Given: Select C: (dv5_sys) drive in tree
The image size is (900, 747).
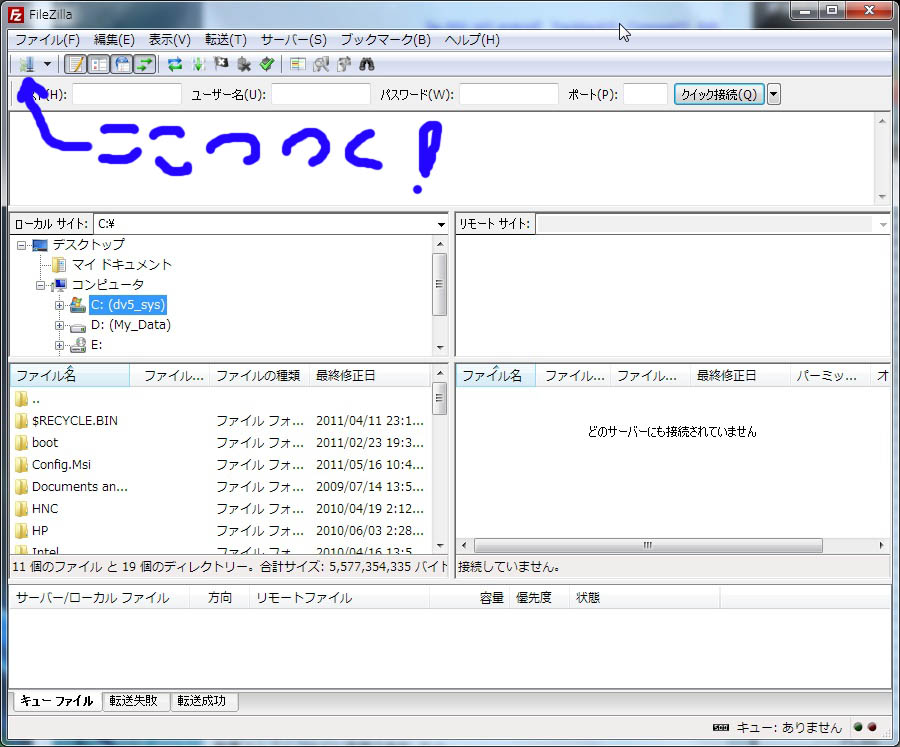Looking at the screenshot, I should (x=128, y=305).
